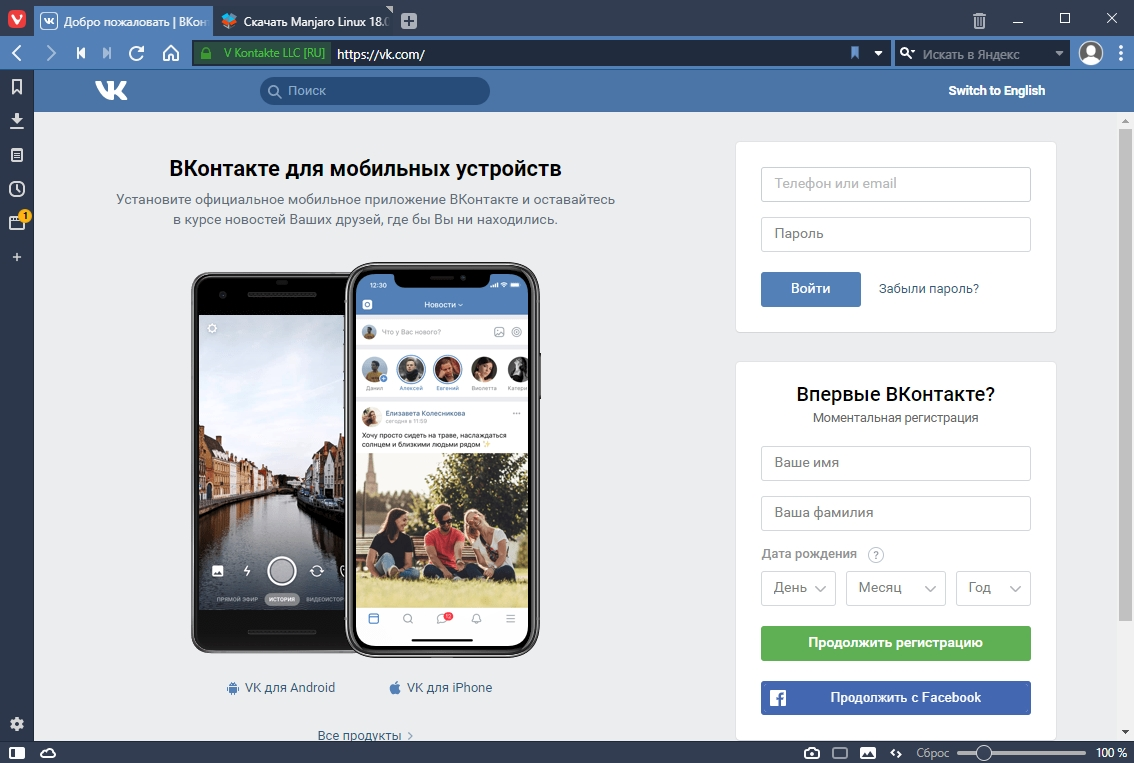
Task: Click Продолжить регистрацию green button
Action: [895, 643]
